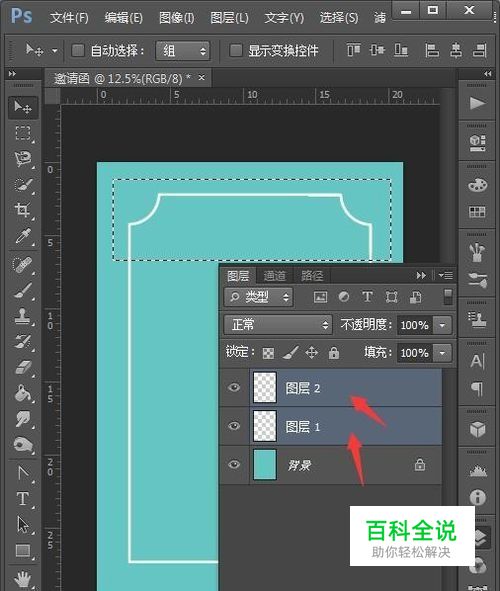Select the Eyedropper tool
Screen dimensions: 500x591
(23, 236)
